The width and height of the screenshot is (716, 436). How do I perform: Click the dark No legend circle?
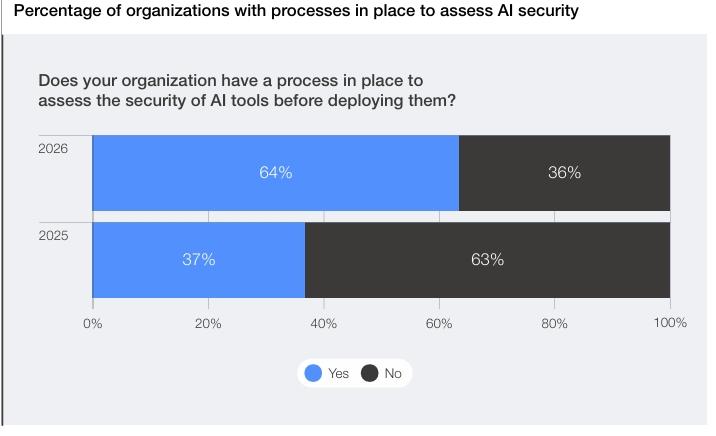tap(370, 373)
